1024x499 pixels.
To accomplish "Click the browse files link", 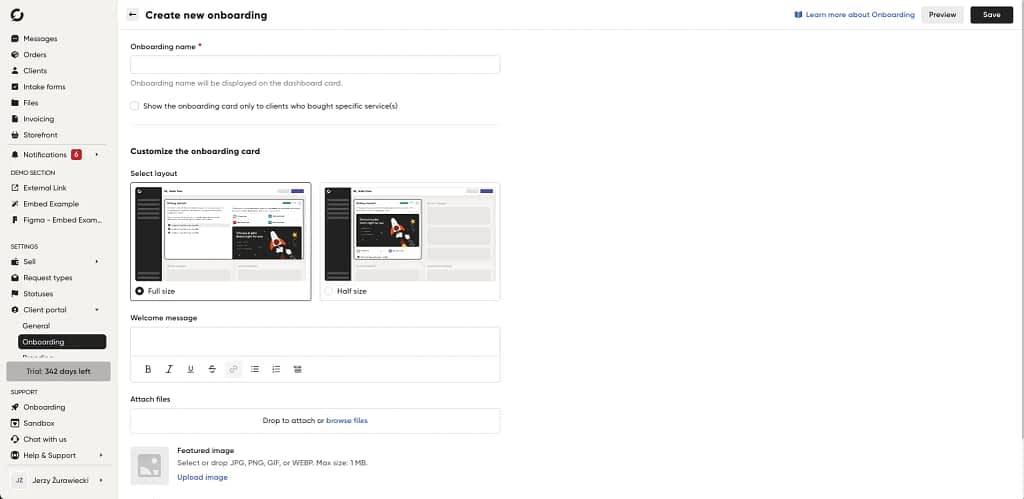I will coord(347,421).
